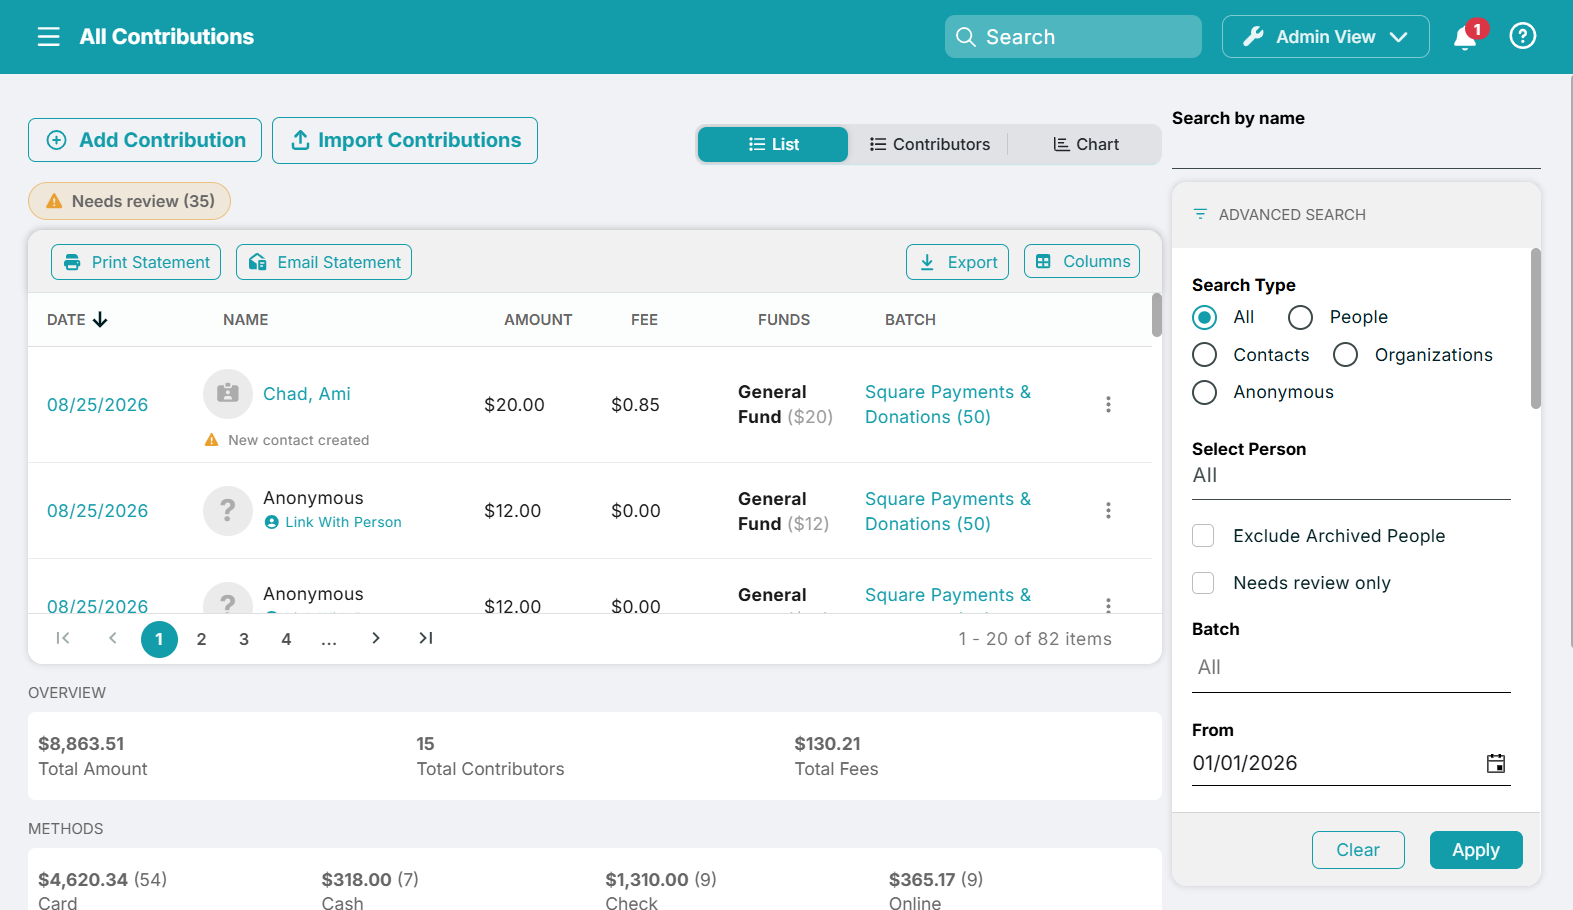Apply the advanced search filters
Viewport: 1573px width, 910px height.
click(1476, 850)
